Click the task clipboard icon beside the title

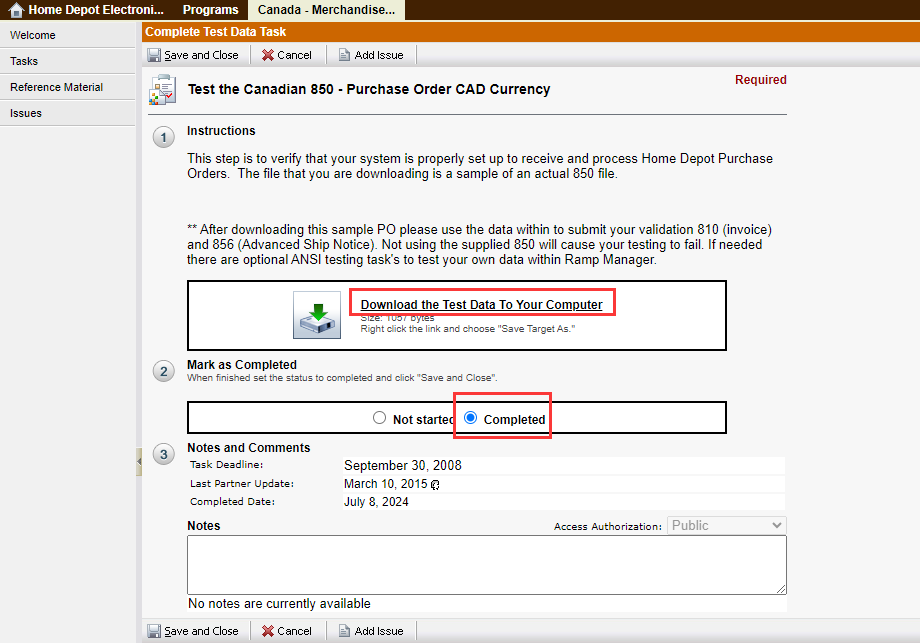tap(163, 90)
